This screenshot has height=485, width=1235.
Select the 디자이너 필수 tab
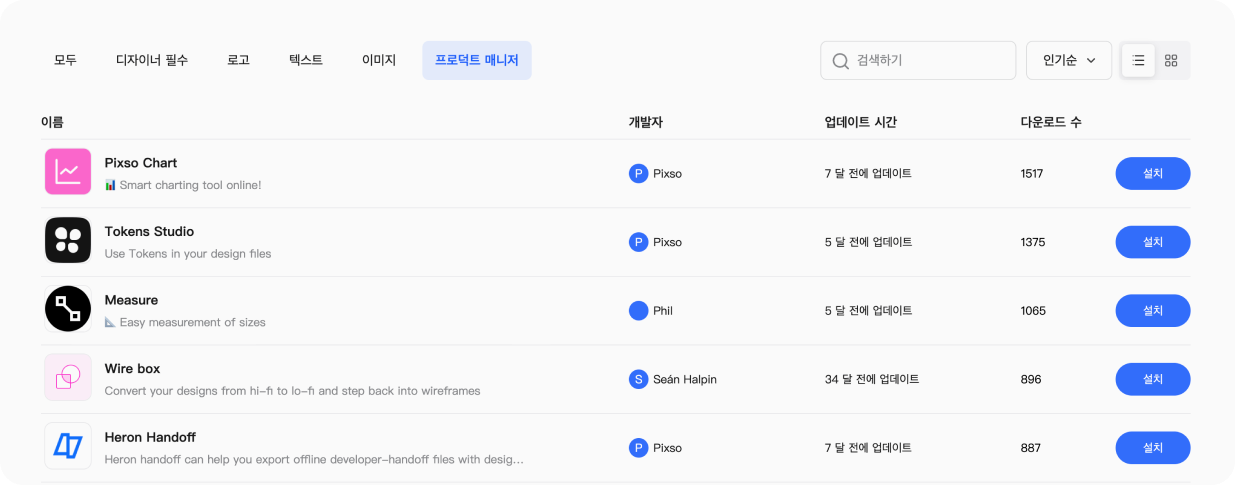coord(152,60)
